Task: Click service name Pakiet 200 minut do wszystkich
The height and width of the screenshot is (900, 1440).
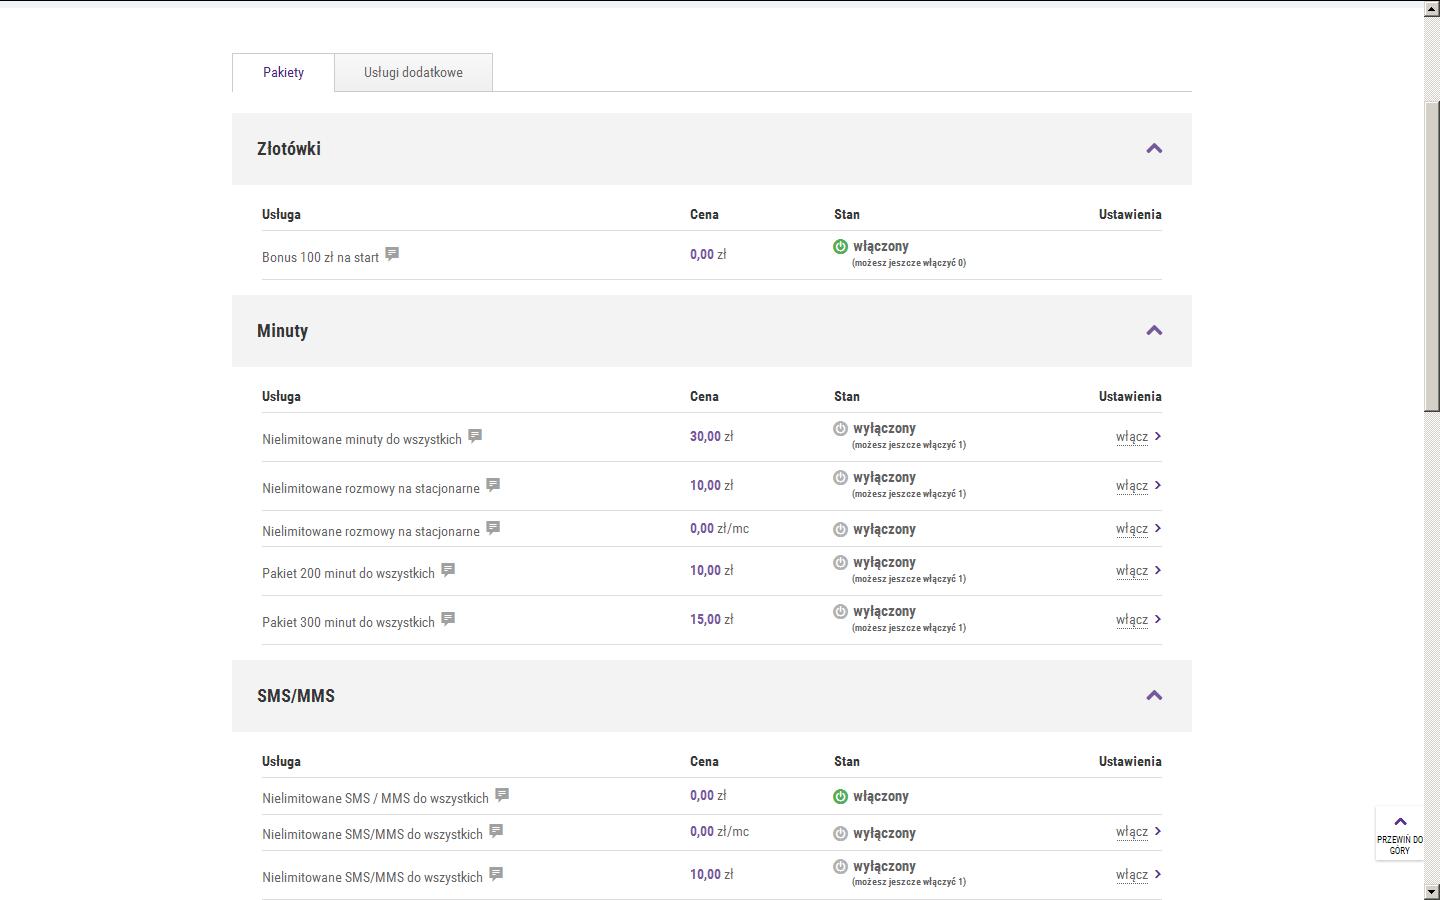Action: [x=348, y=573]
